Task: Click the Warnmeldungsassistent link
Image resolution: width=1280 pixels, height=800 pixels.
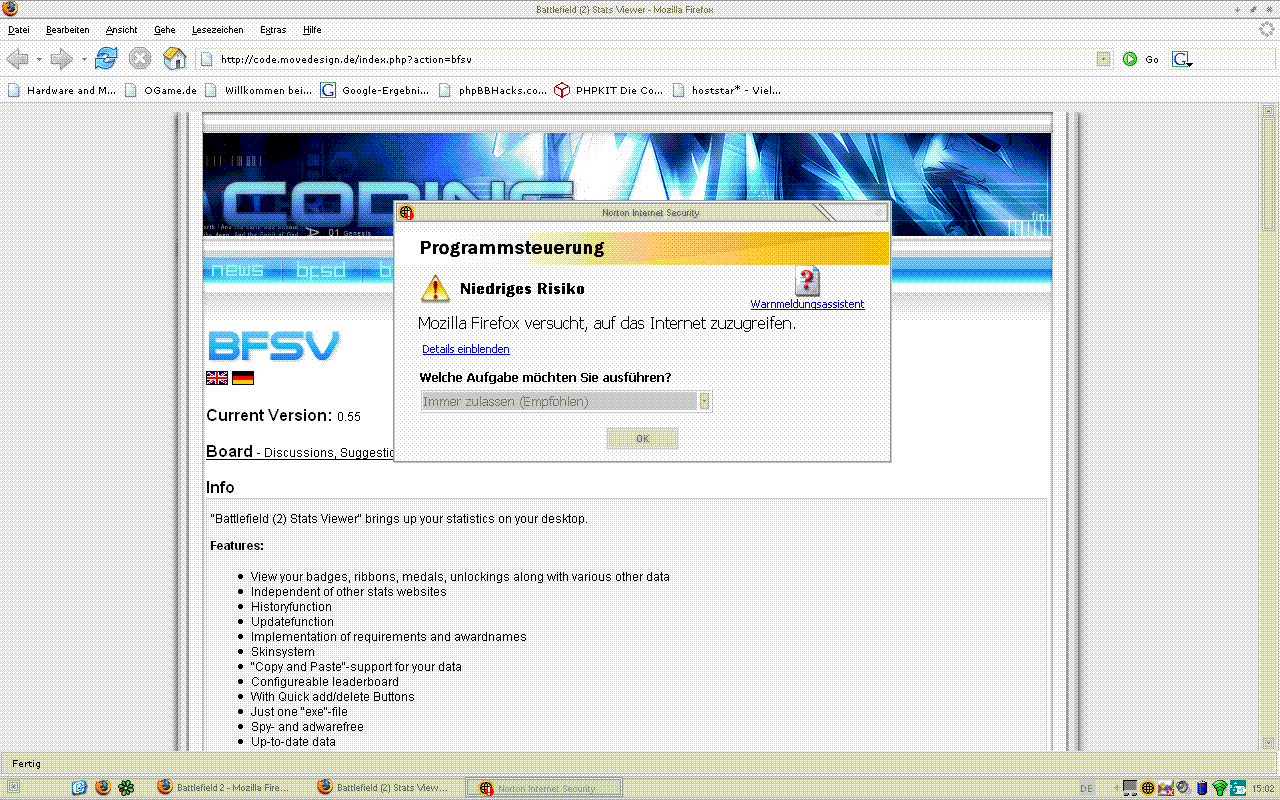Action: point(807,304)
